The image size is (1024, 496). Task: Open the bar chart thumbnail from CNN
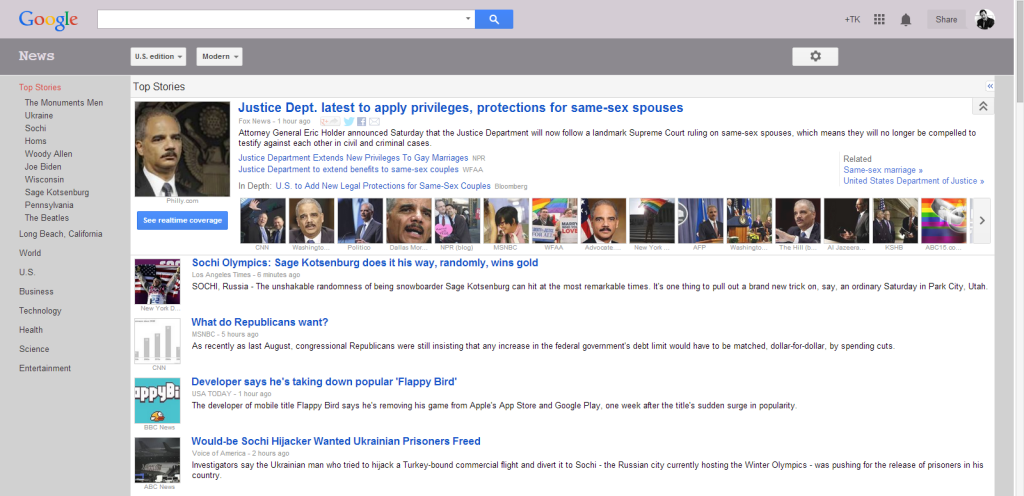coord(157,341)
